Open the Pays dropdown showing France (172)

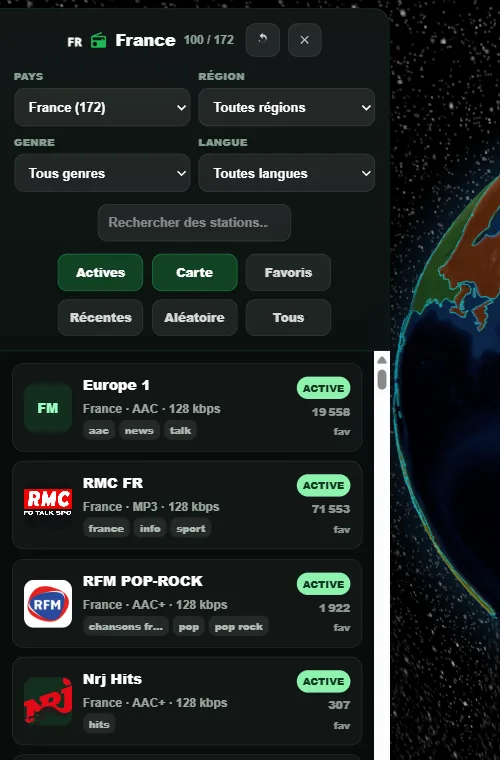point(102,107)
